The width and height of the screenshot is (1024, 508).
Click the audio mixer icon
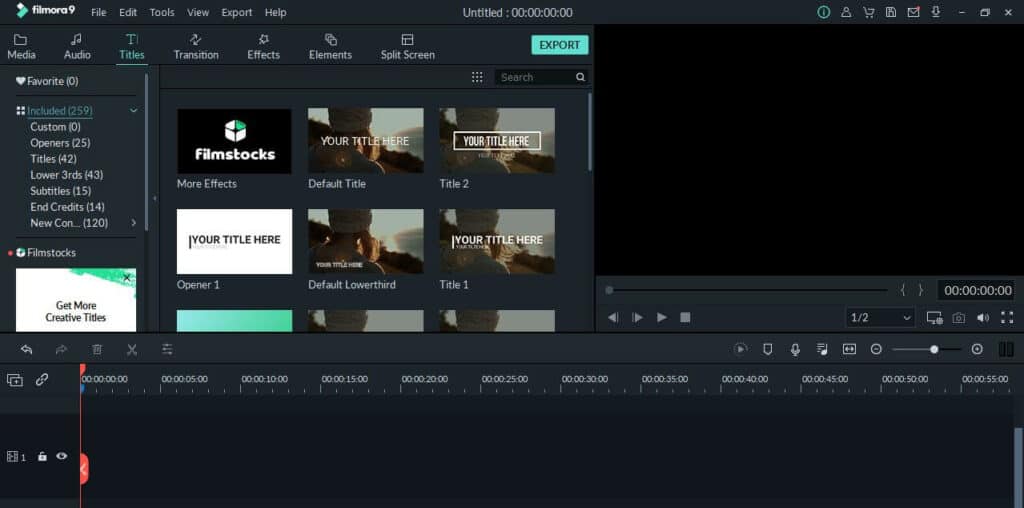pos(822,349)
